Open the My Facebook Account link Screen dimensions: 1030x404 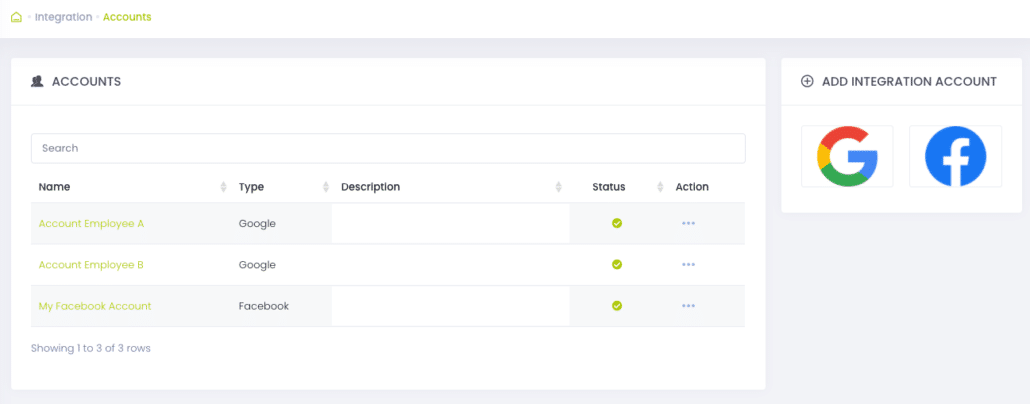(x=95, y=306)
